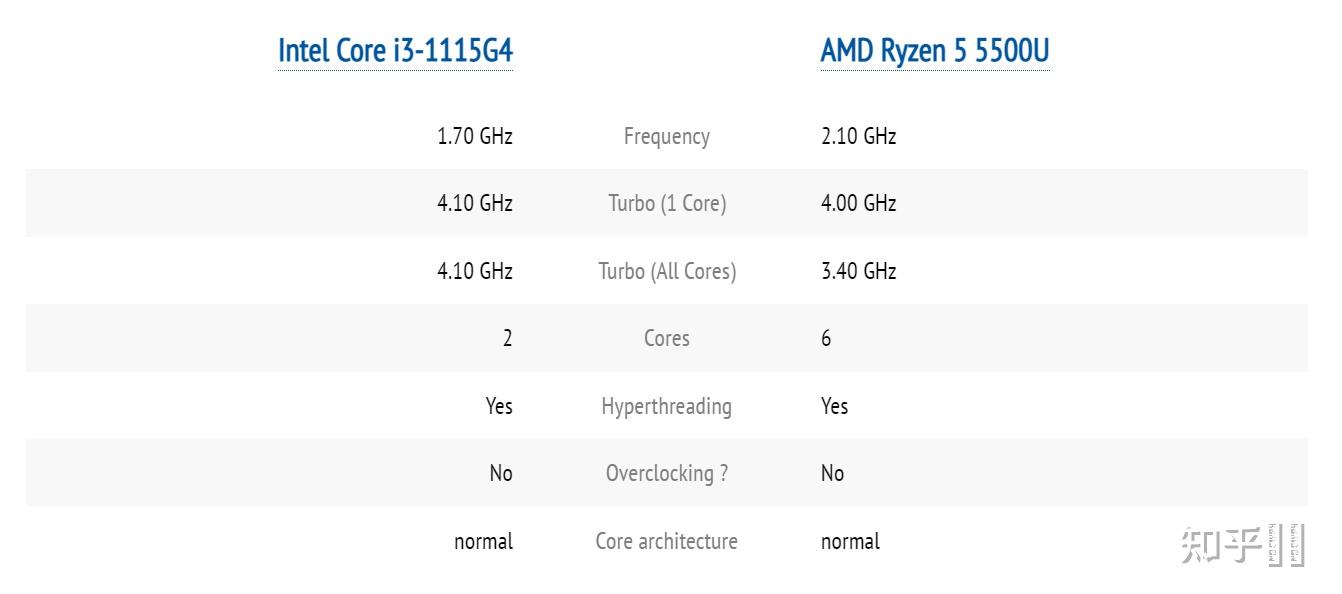Click AMD's 2.10 GHz frequency value
The width and height of the screenshot is (1342, 594).
coord(858,136)
